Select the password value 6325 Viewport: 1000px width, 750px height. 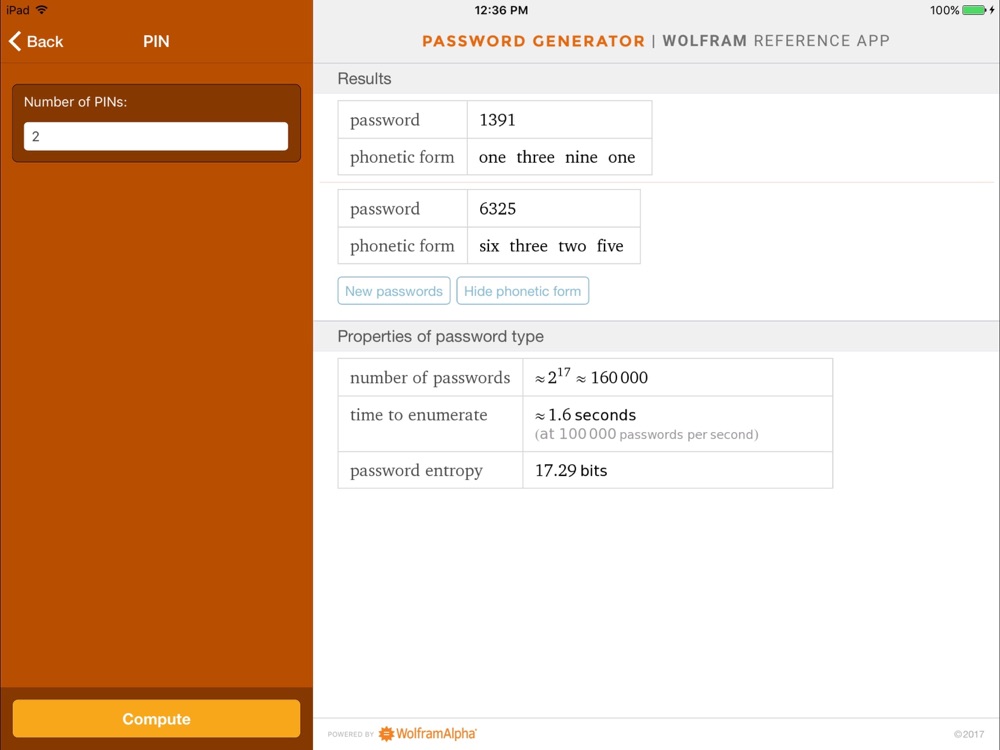point(497,209)
